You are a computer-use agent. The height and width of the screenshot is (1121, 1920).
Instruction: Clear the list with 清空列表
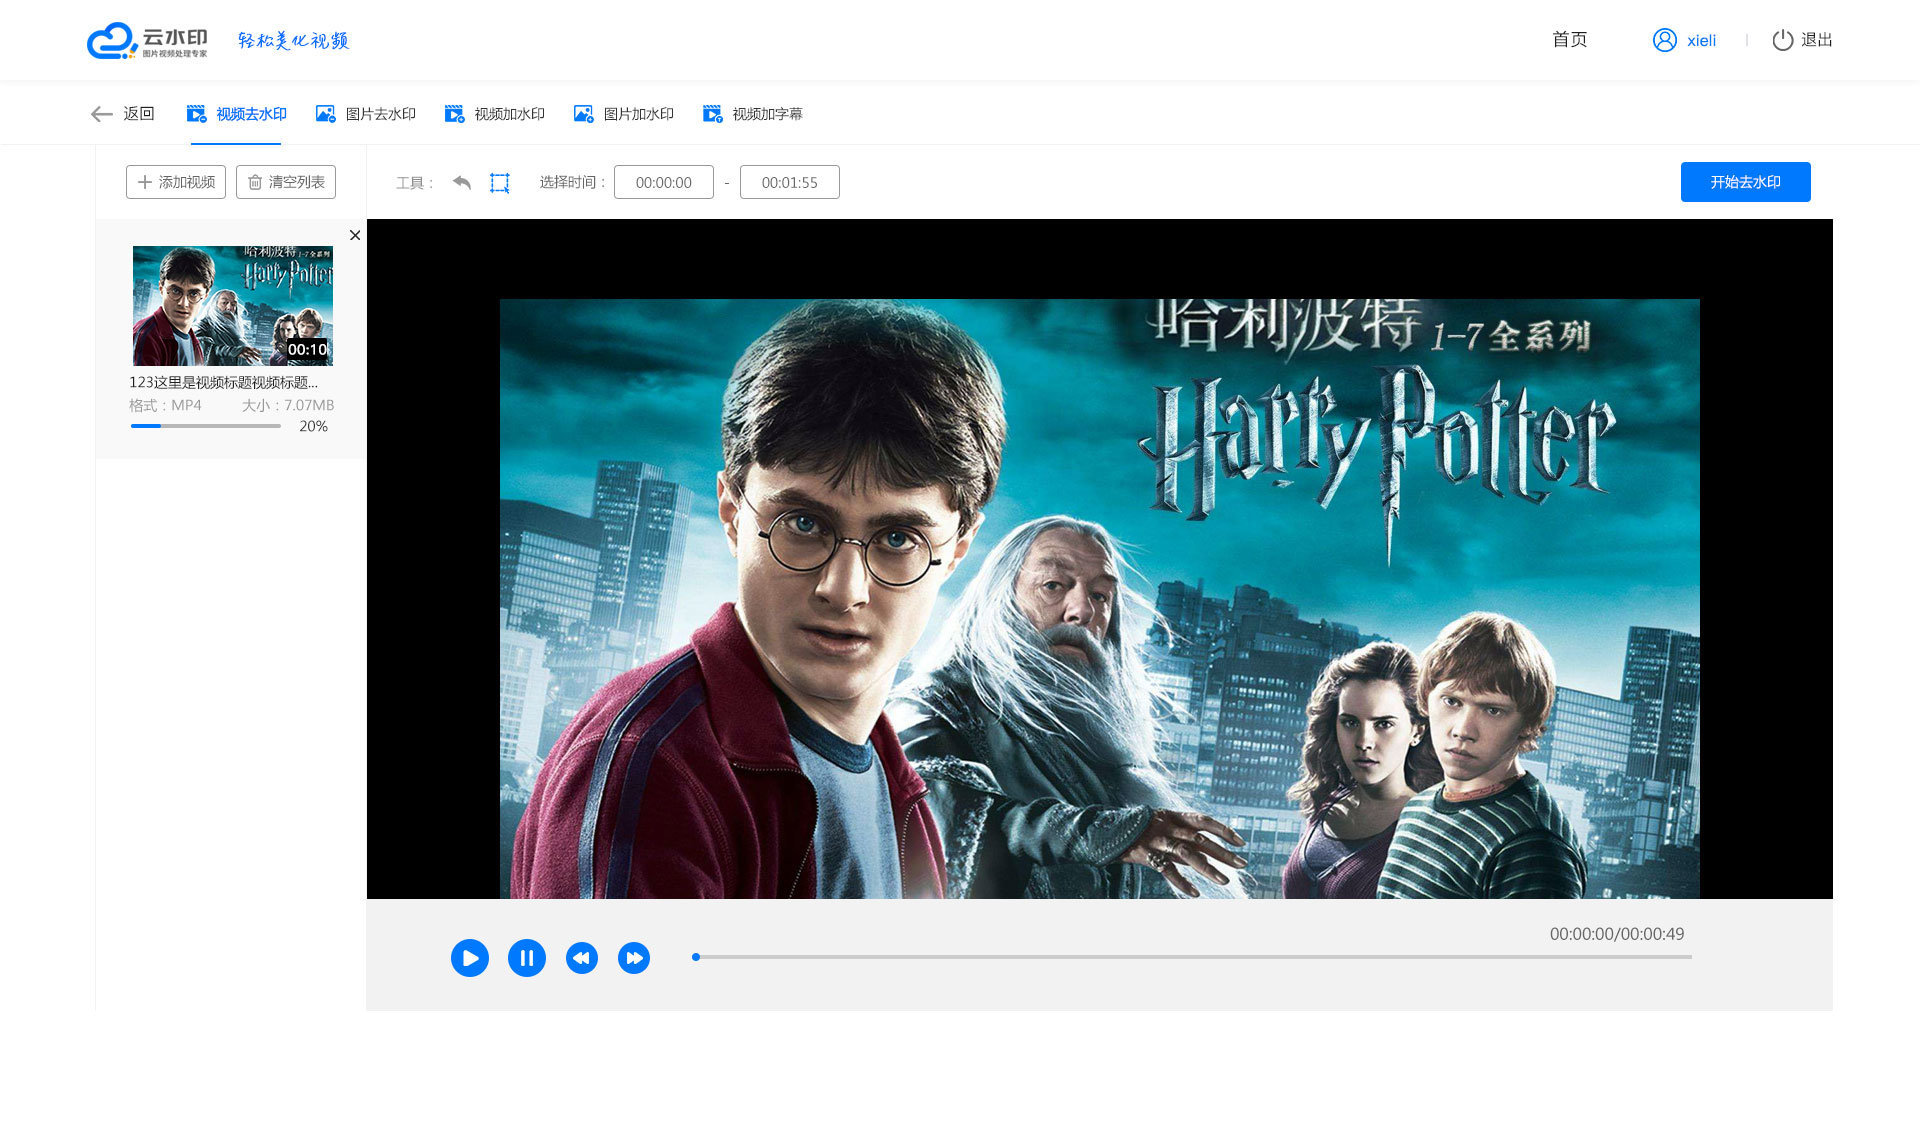(x=286, y=182)
